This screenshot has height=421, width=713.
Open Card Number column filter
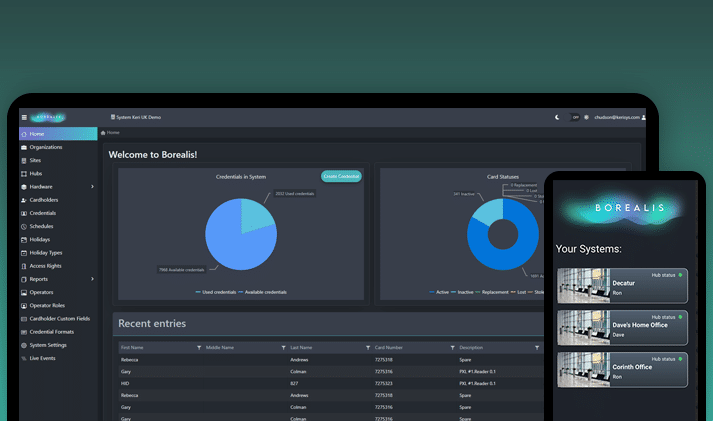click(x=452, y=348)
